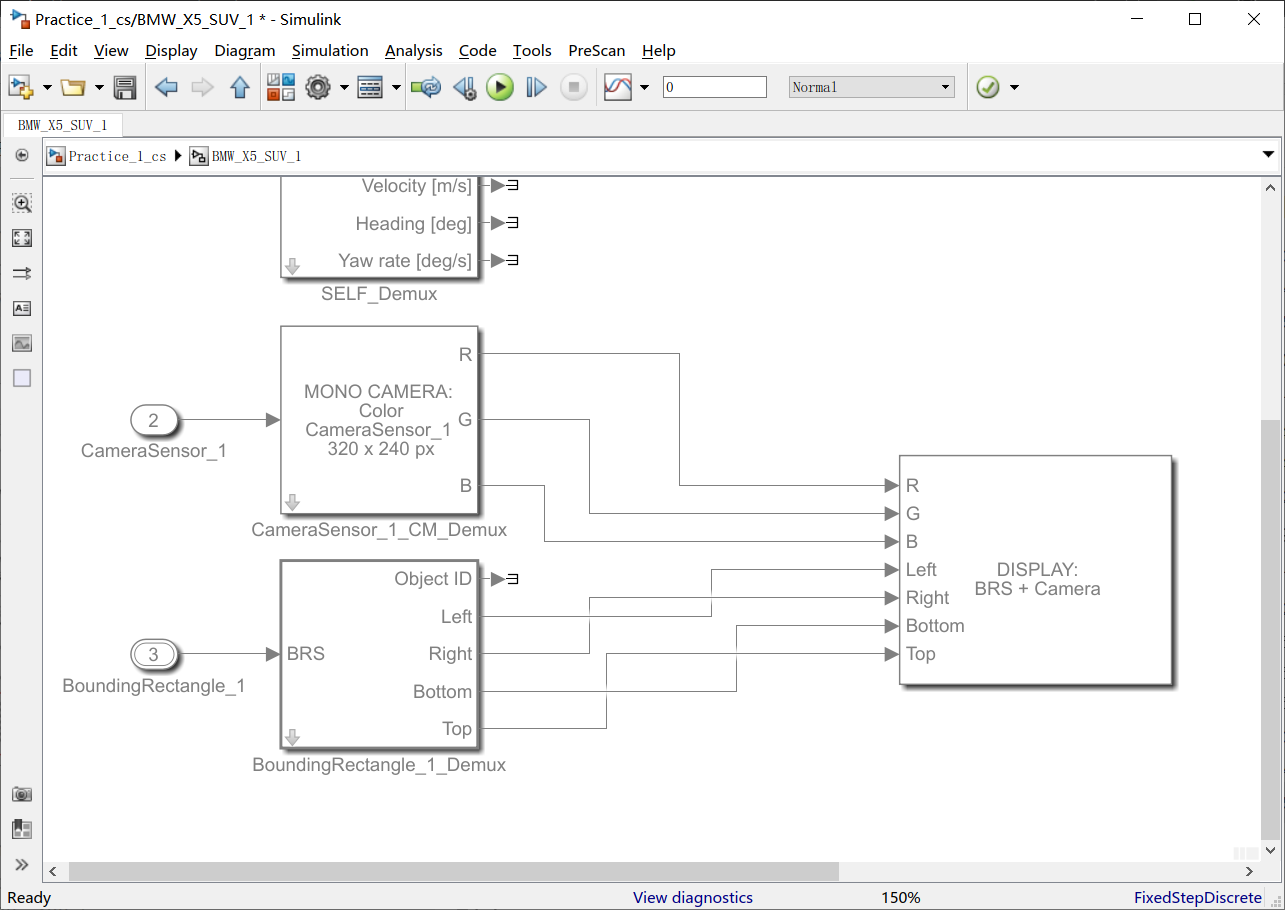Click the Stop simulation button
The width and height of the screenshot is (1285, 910).
(x=573, y=88)
